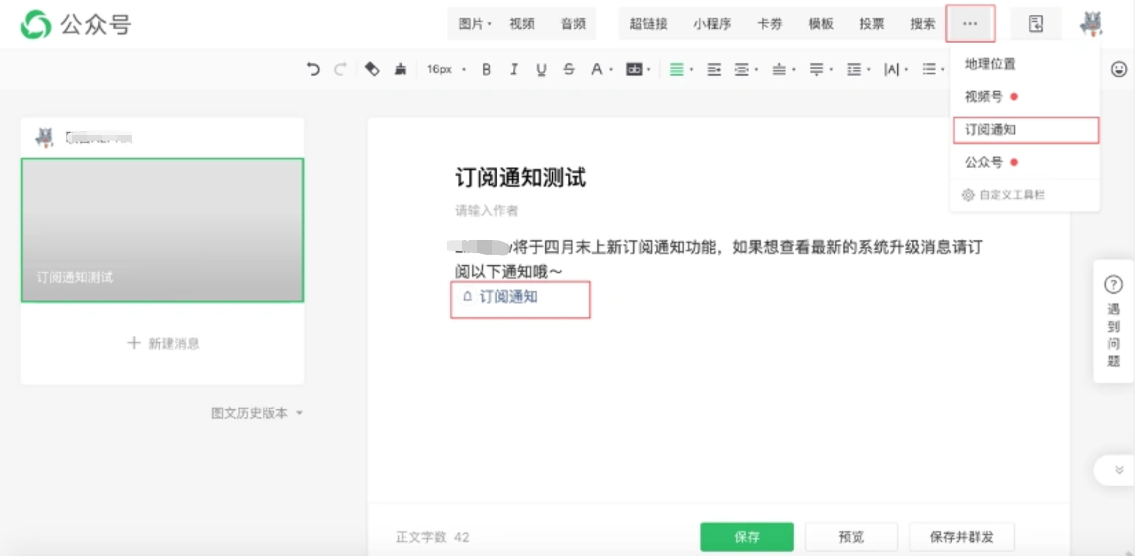Click the first-line indent icon

[714, 70]
